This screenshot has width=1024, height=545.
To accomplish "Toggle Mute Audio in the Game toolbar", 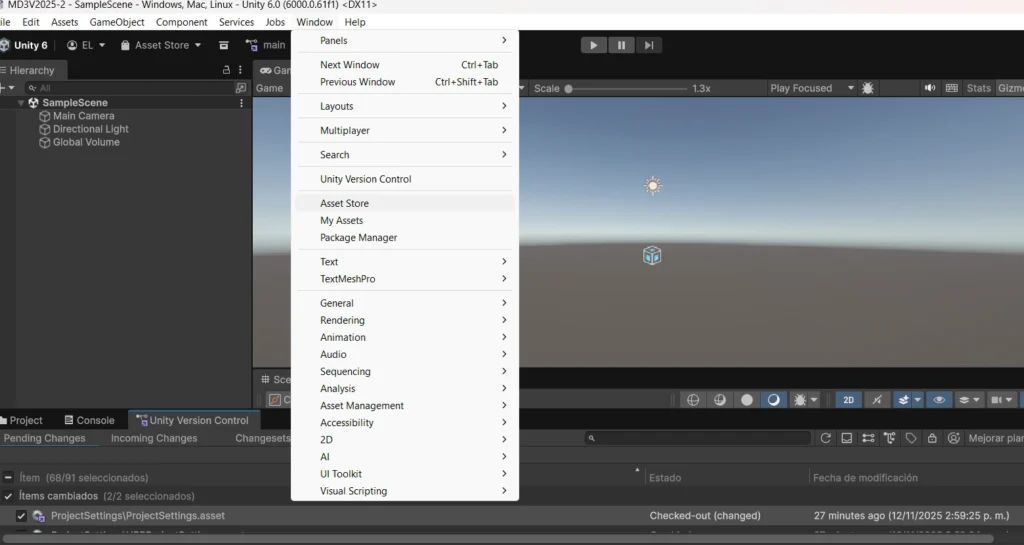I will 929,88.
